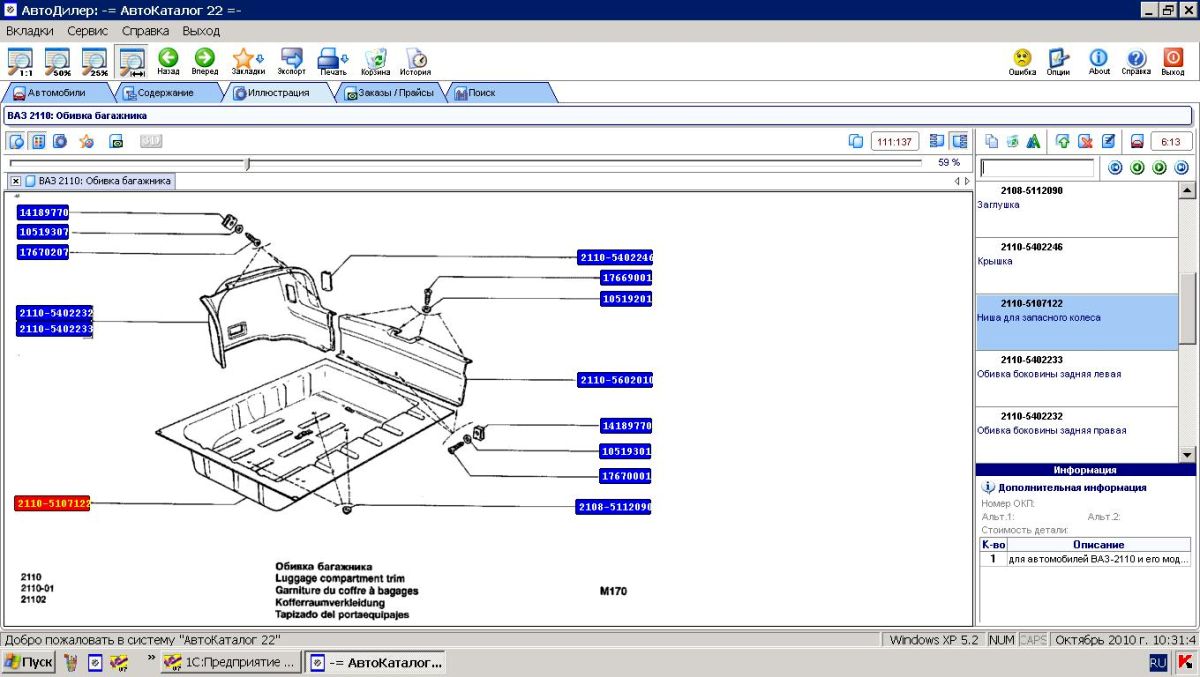Click the star bookmark illustration icon
Viewport: 1200px width, 677px height.
point(87,141)
